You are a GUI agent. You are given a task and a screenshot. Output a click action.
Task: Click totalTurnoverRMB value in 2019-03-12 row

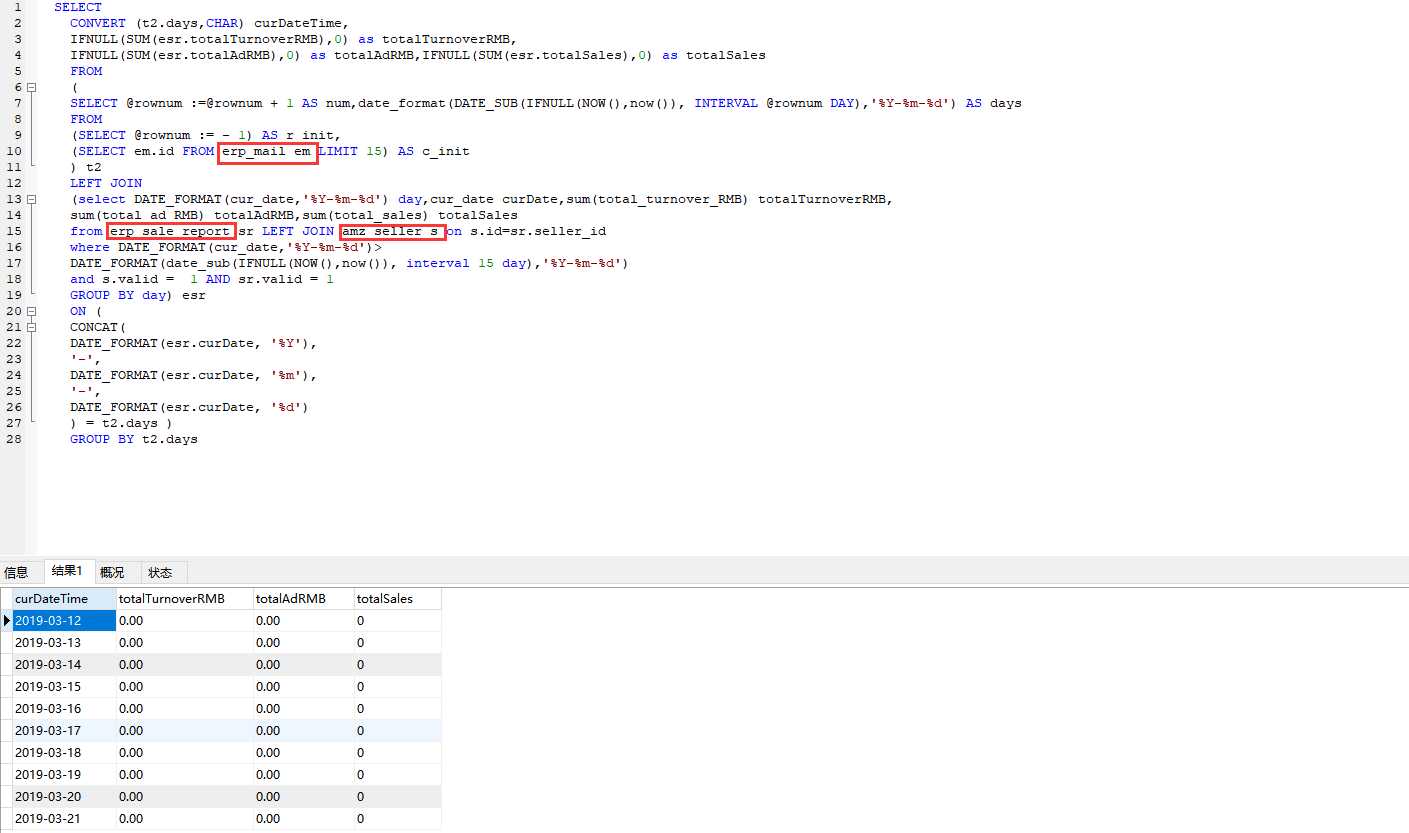[x=185, y=621]
